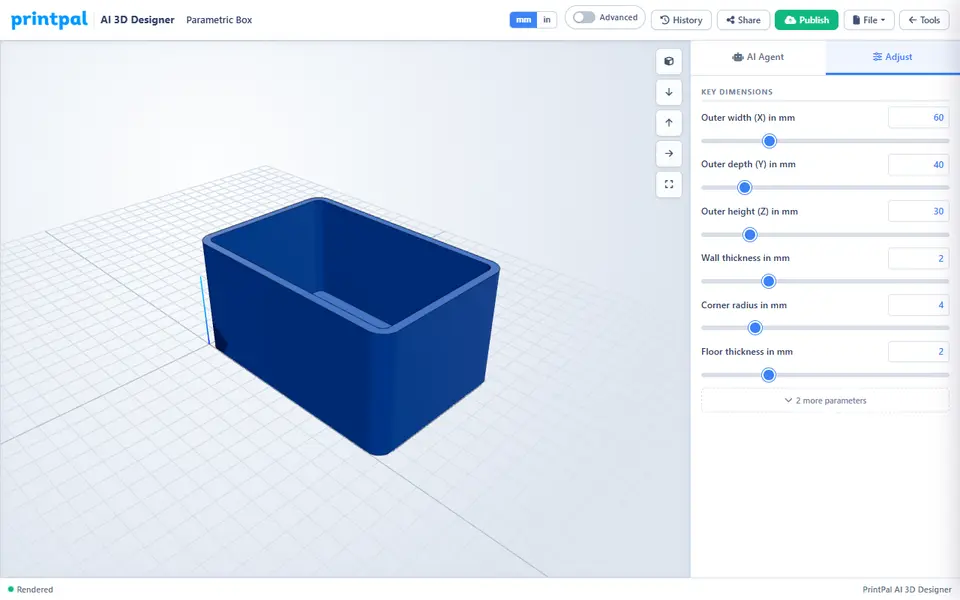Toggle the Advanced switch

pos(584,18)
